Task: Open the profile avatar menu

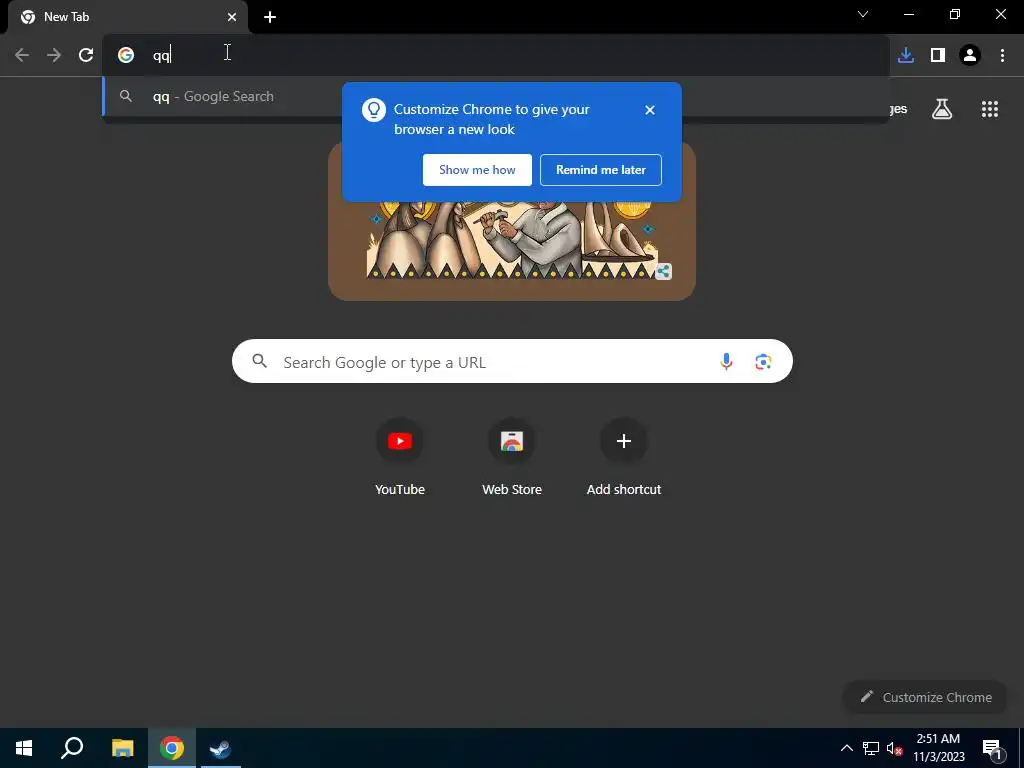Action: click(970, 55)
